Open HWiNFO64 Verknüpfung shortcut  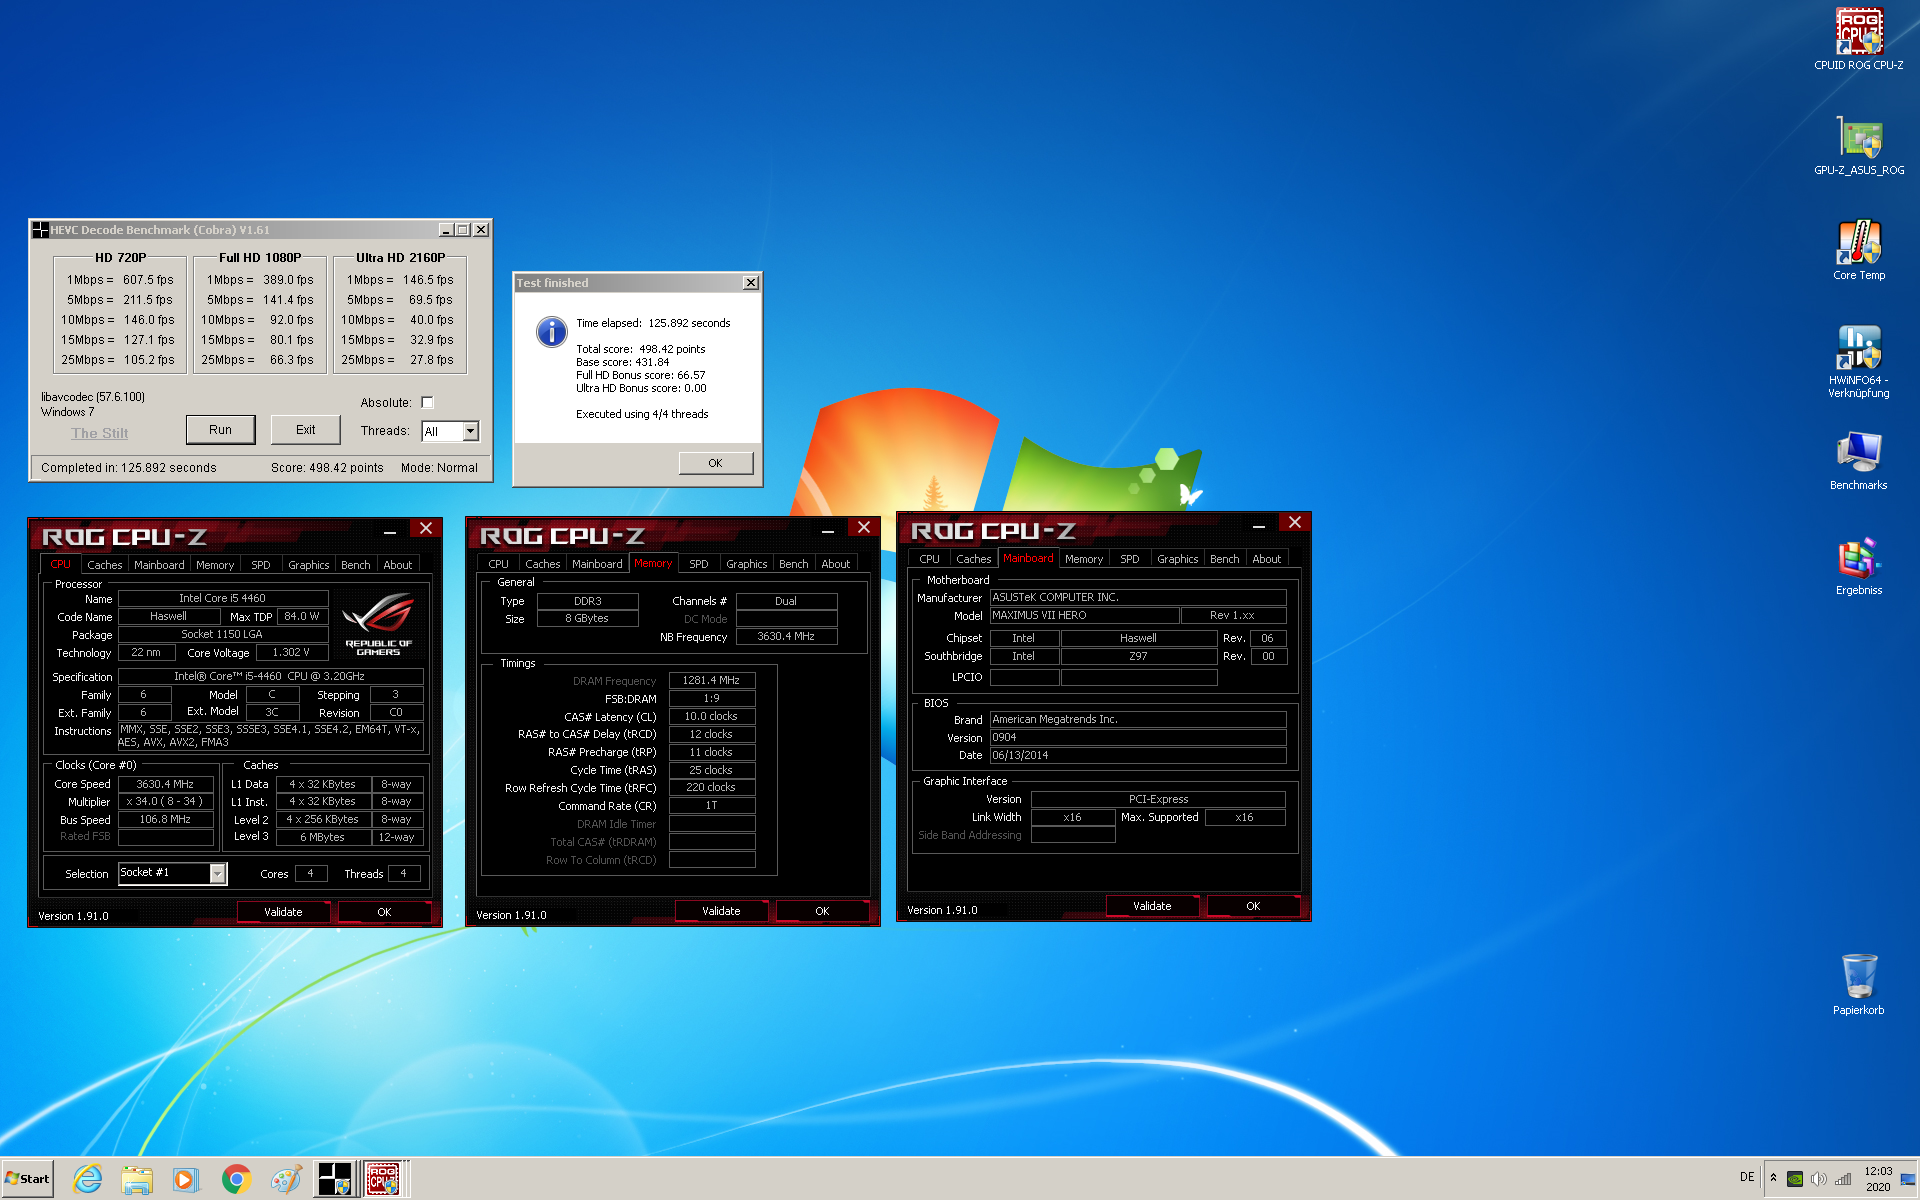point(1858,360)
